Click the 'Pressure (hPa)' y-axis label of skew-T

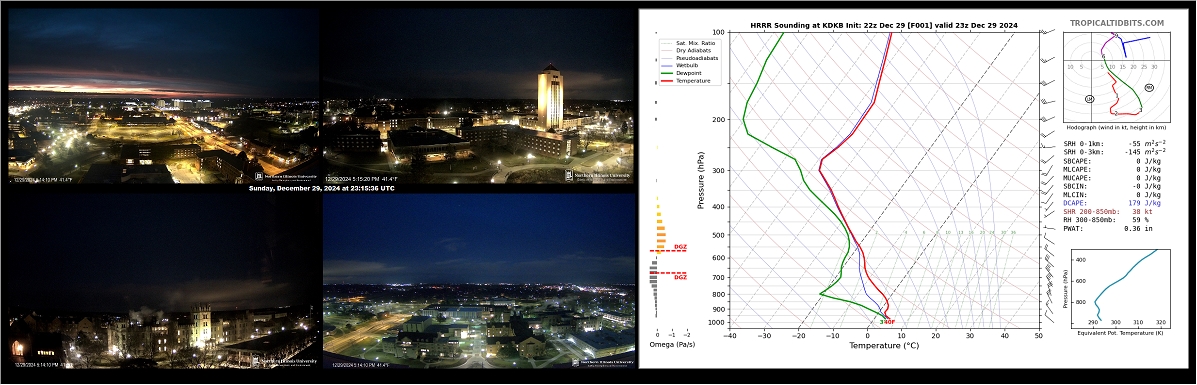(700, 180)
